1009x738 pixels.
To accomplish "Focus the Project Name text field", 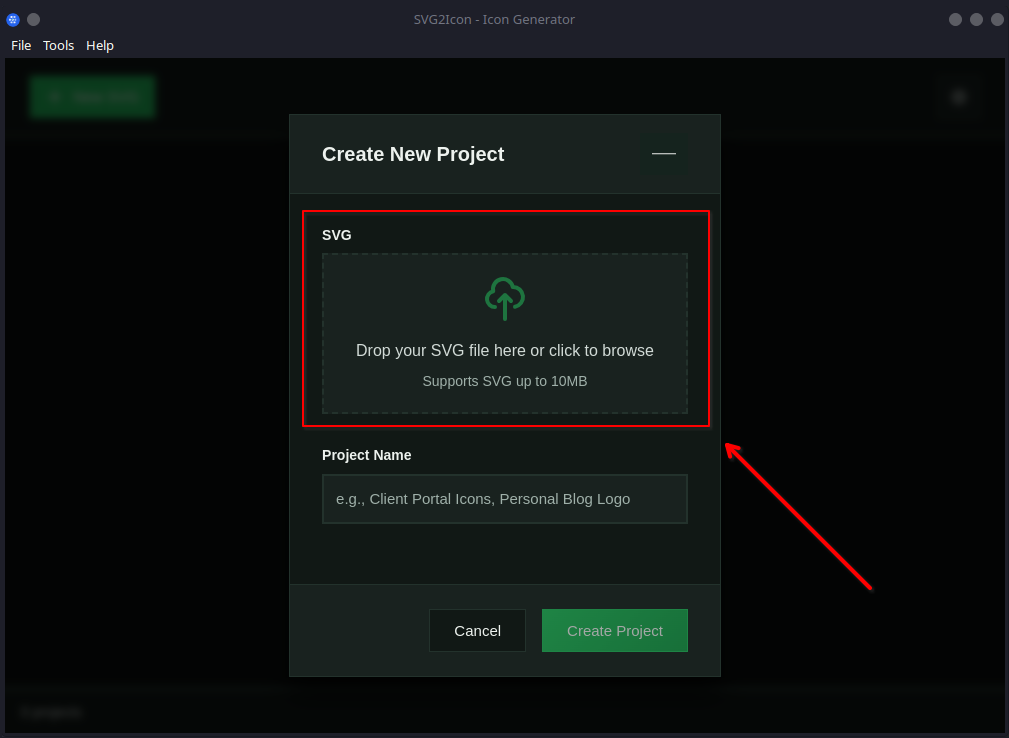I will click(x=504, y=499).
